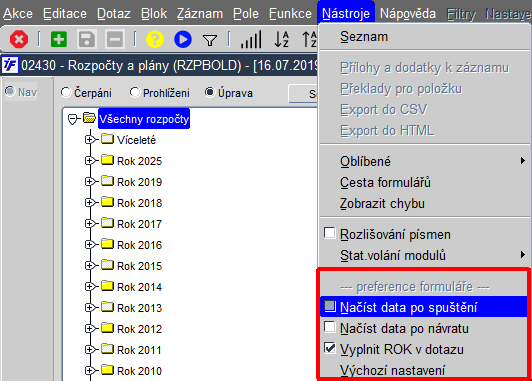Select the Rok 2012 tree label
Image resolution: width=532 pixels, height=381 pixels.
139,329
